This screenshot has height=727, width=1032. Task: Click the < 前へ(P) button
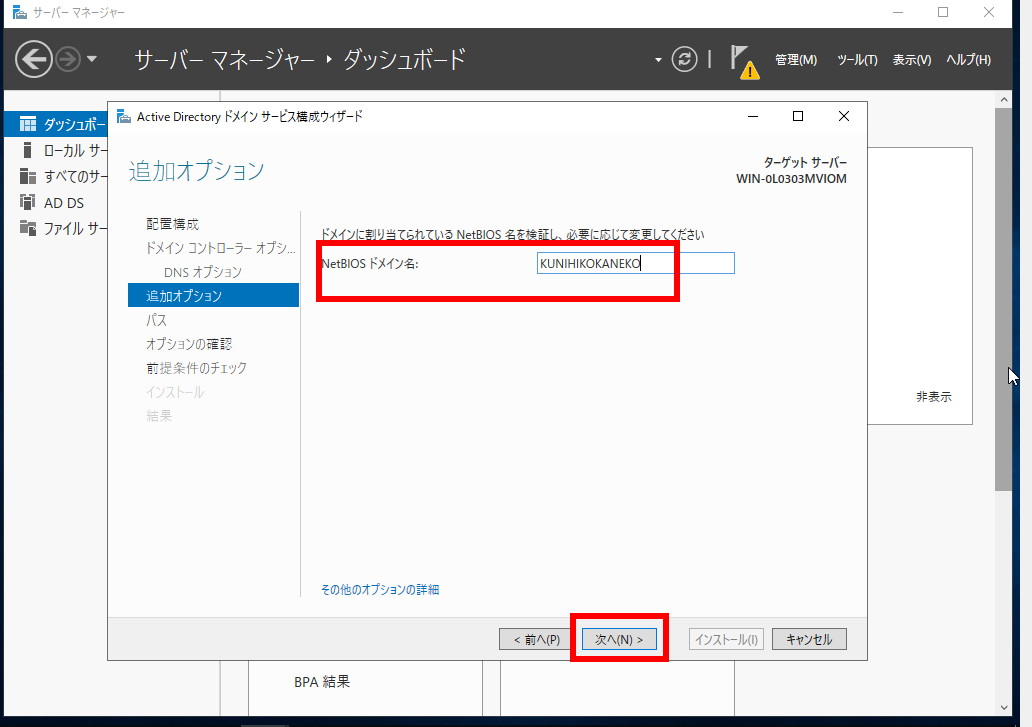(x=536, y=639)
